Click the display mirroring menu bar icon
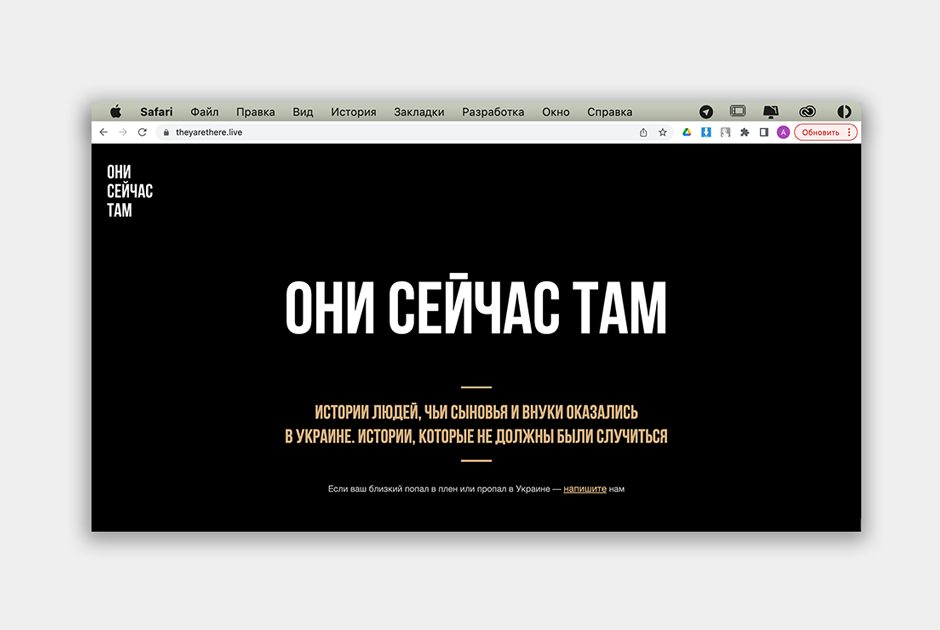The image size is (940, 630). click(771, 111)
